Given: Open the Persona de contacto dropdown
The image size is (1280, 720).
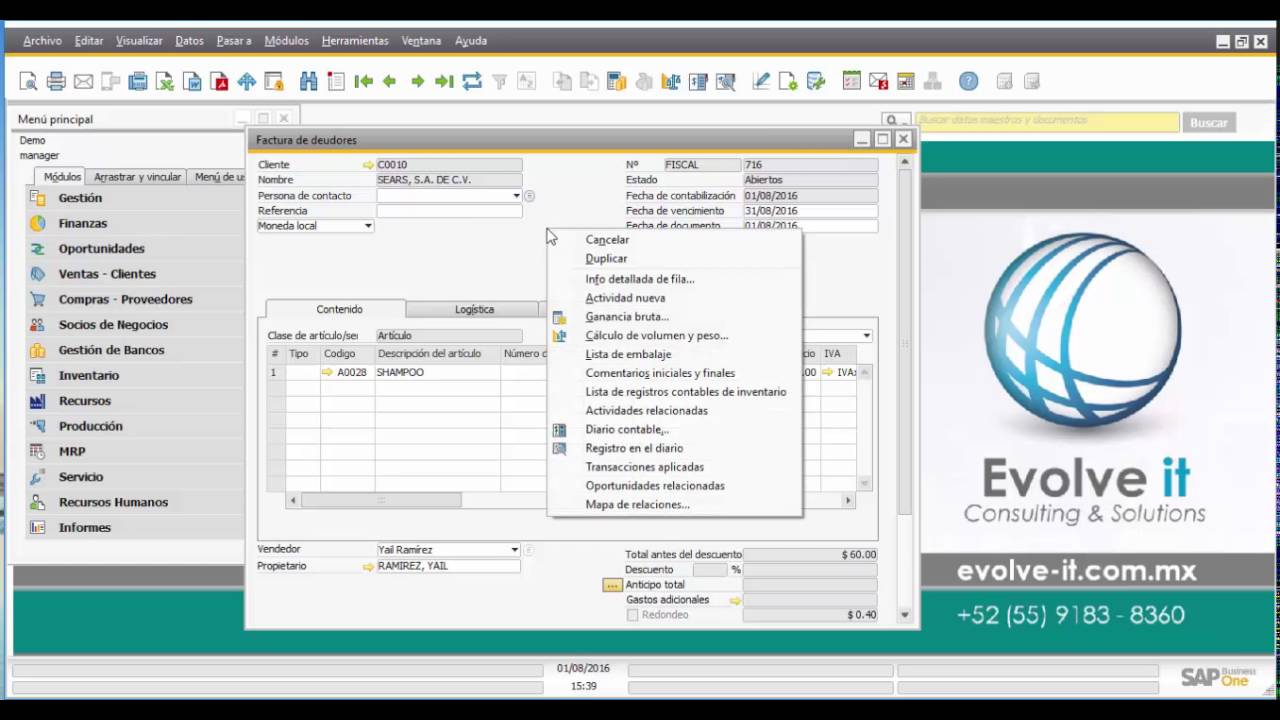Looking at the screenshot, I should coord(516,196).
